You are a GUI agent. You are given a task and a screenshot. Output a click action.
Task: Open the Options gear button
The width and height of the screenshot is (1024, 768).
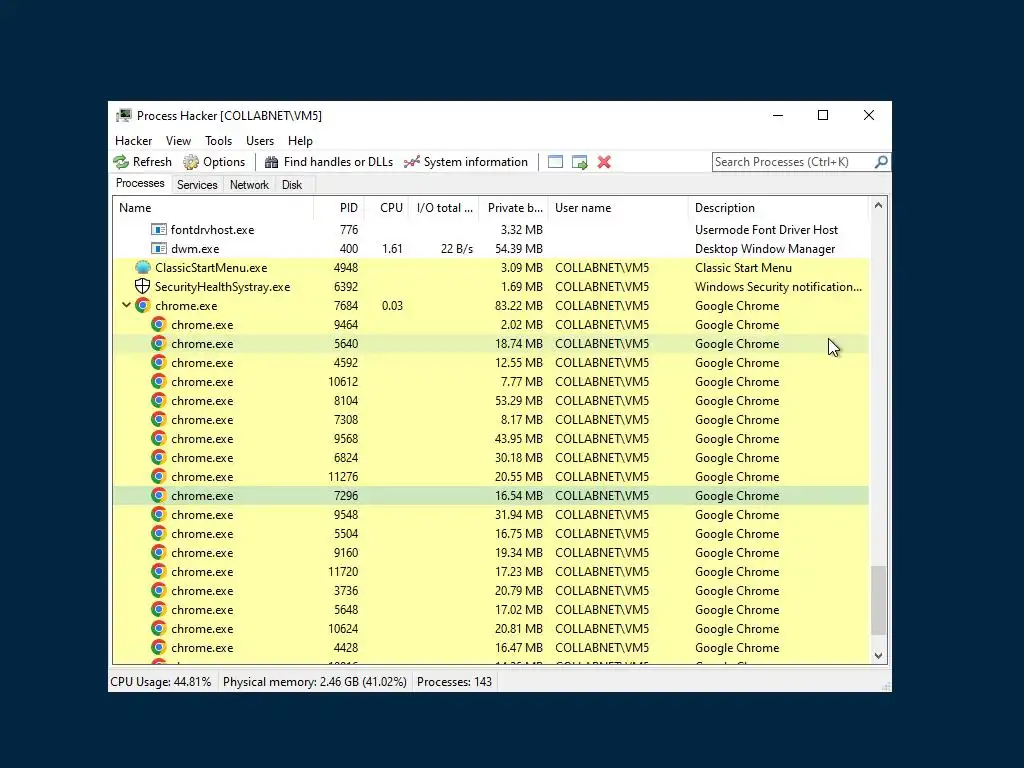pyautogui.click(x=214, y=162)
